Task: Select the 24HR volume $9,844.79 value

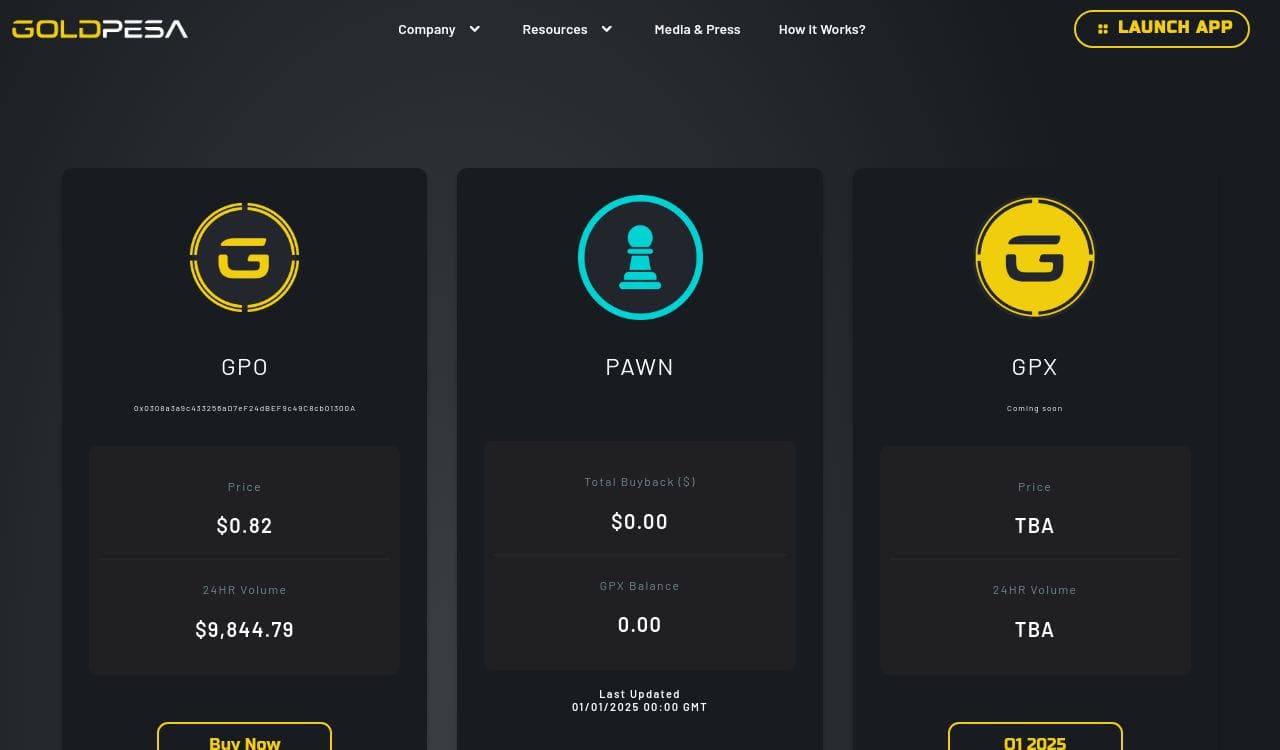Action: pos(244,630)
